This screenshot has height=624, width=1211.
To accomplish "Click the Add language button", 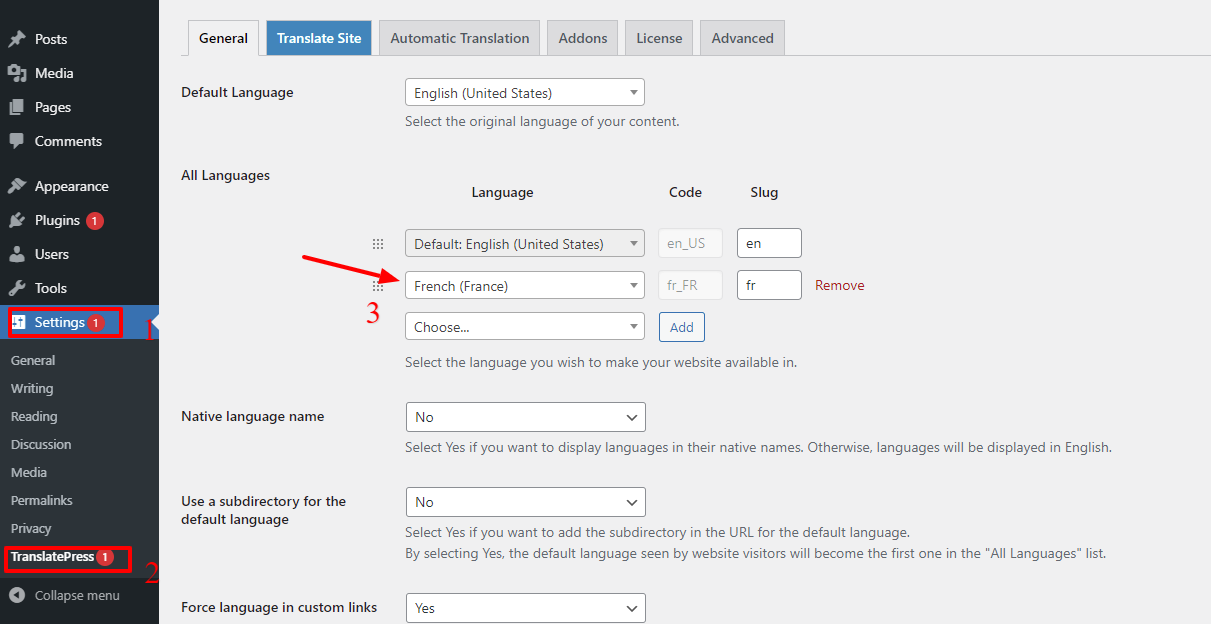I will coord(682,327).
